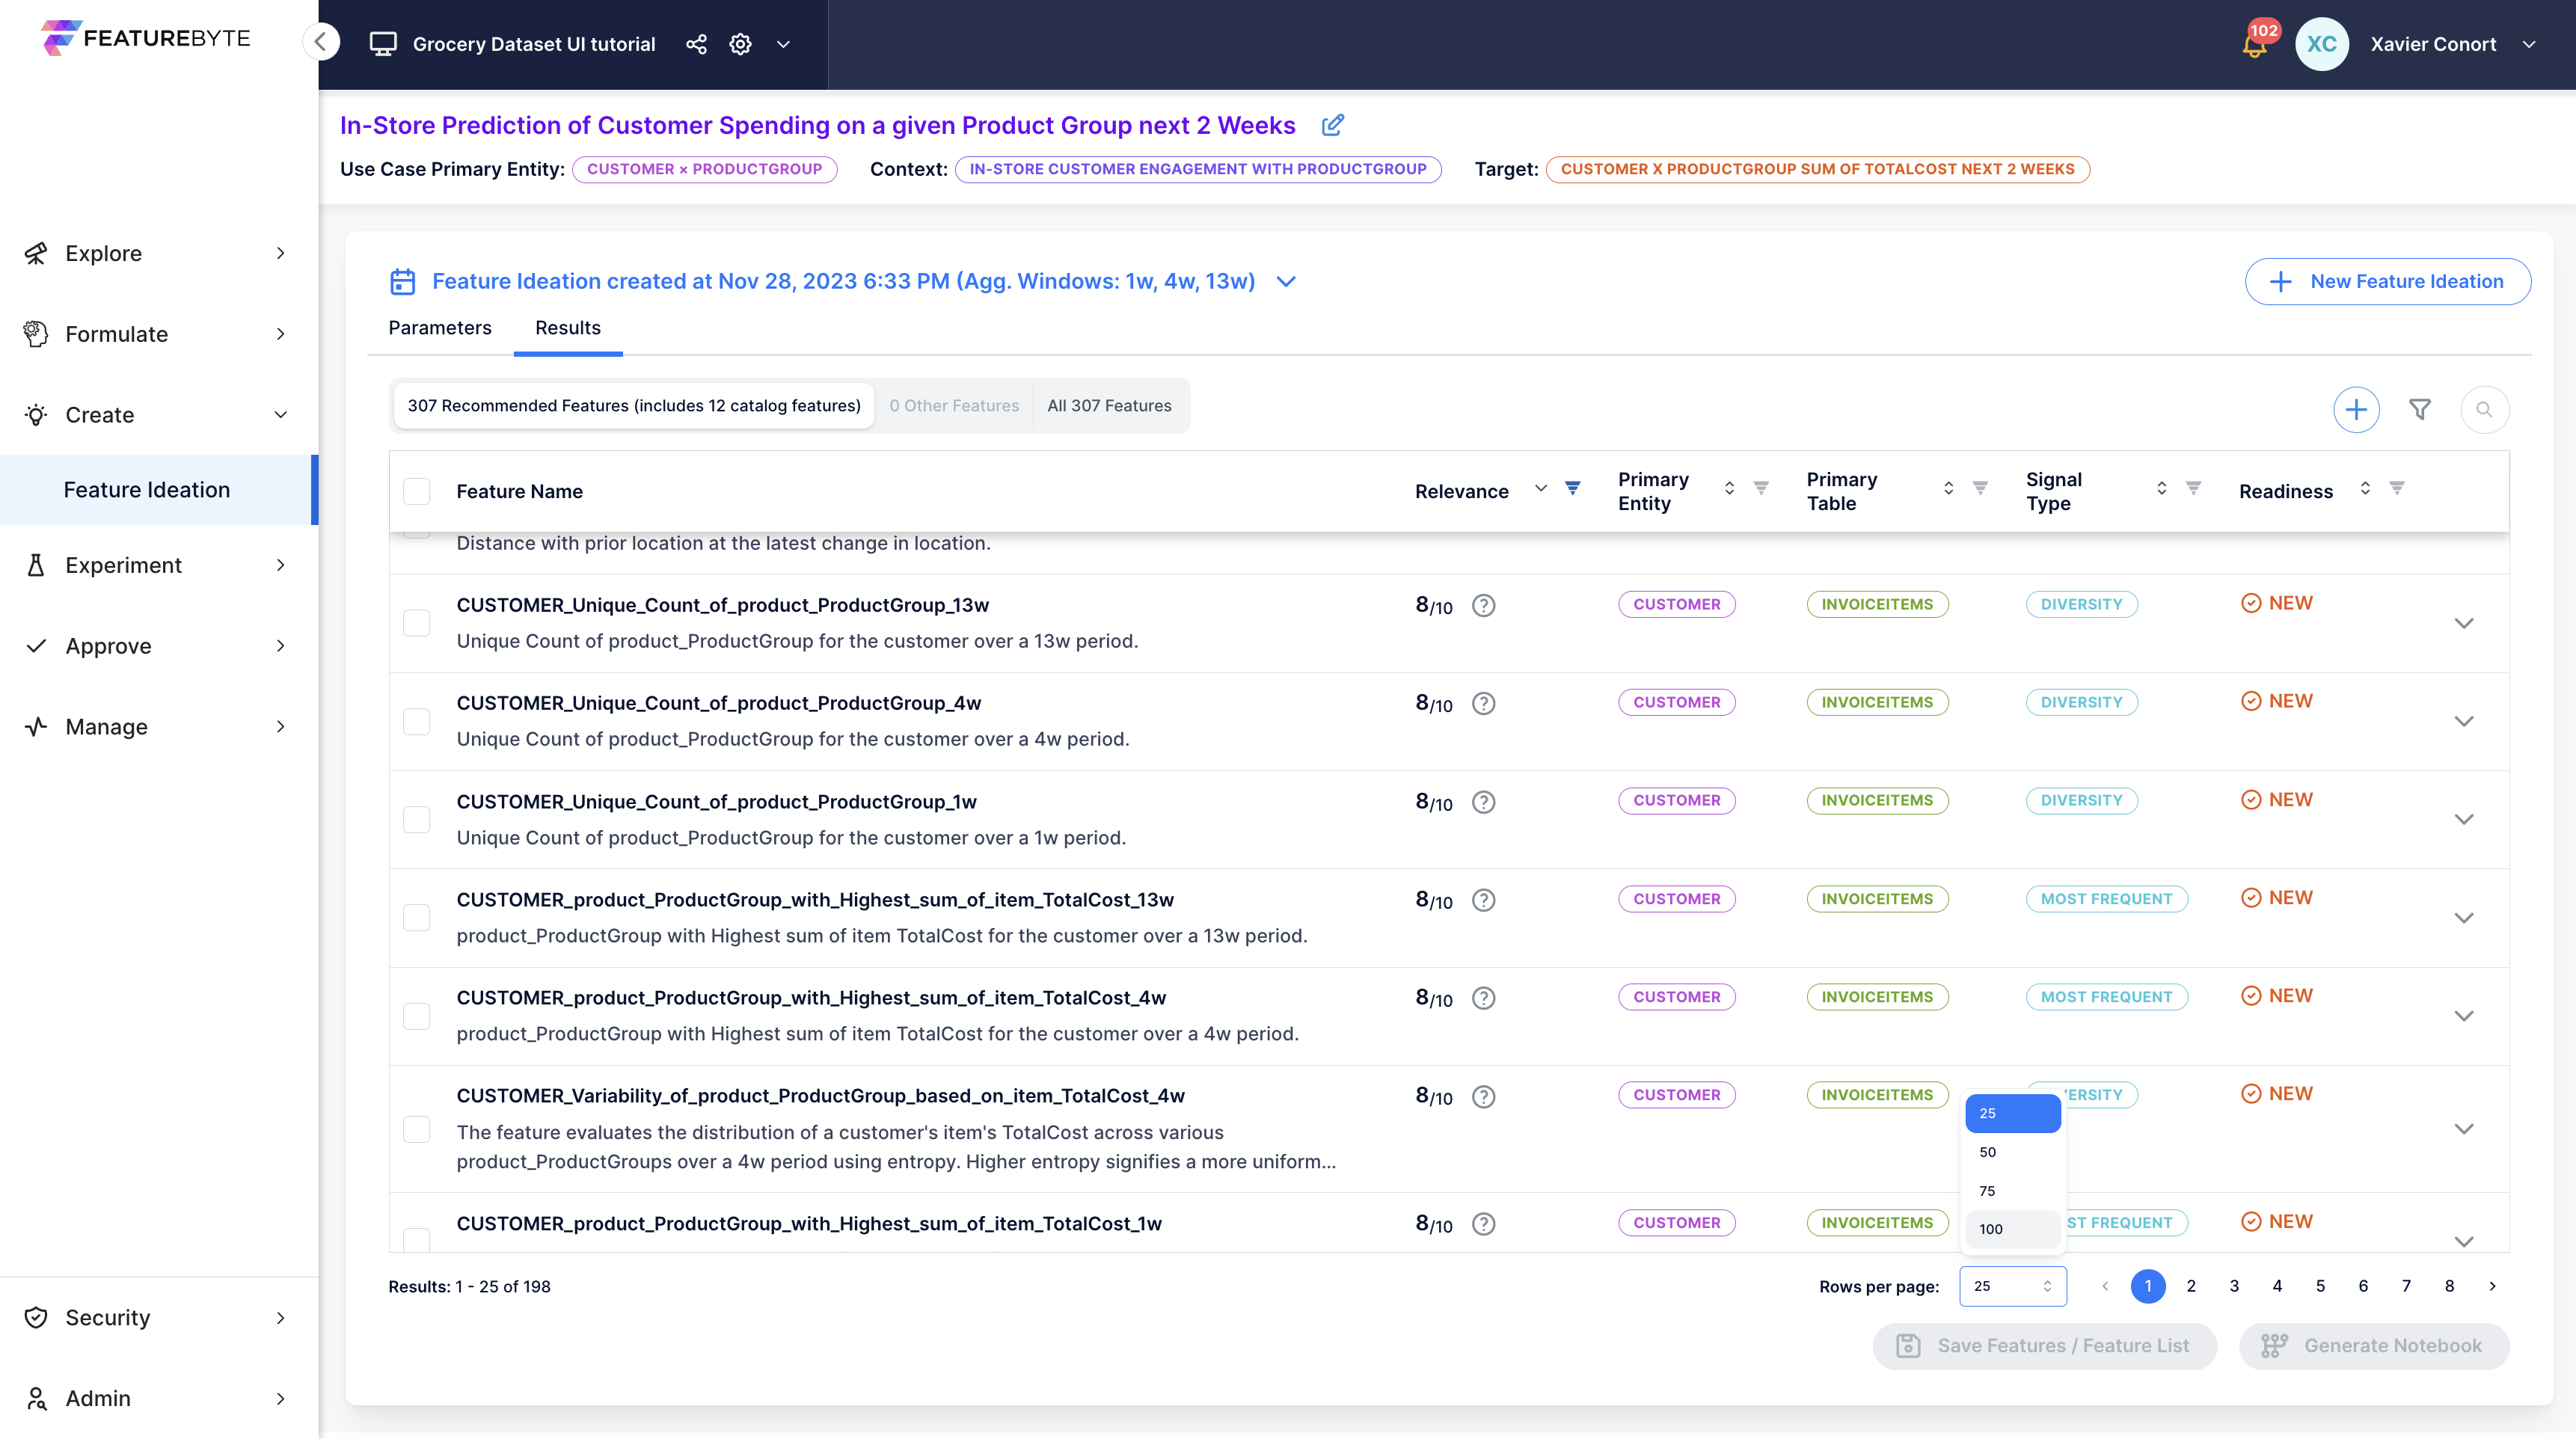
Task: Select All 307 Features tab
Action: tap(1109, 405)
